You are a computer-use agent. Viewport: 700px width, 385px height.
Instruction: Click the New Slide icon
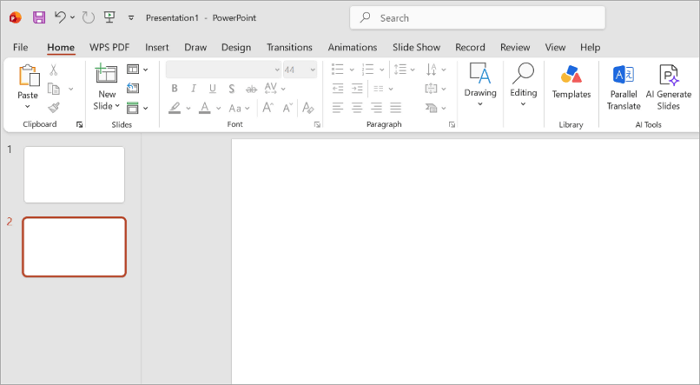[106, 74]
